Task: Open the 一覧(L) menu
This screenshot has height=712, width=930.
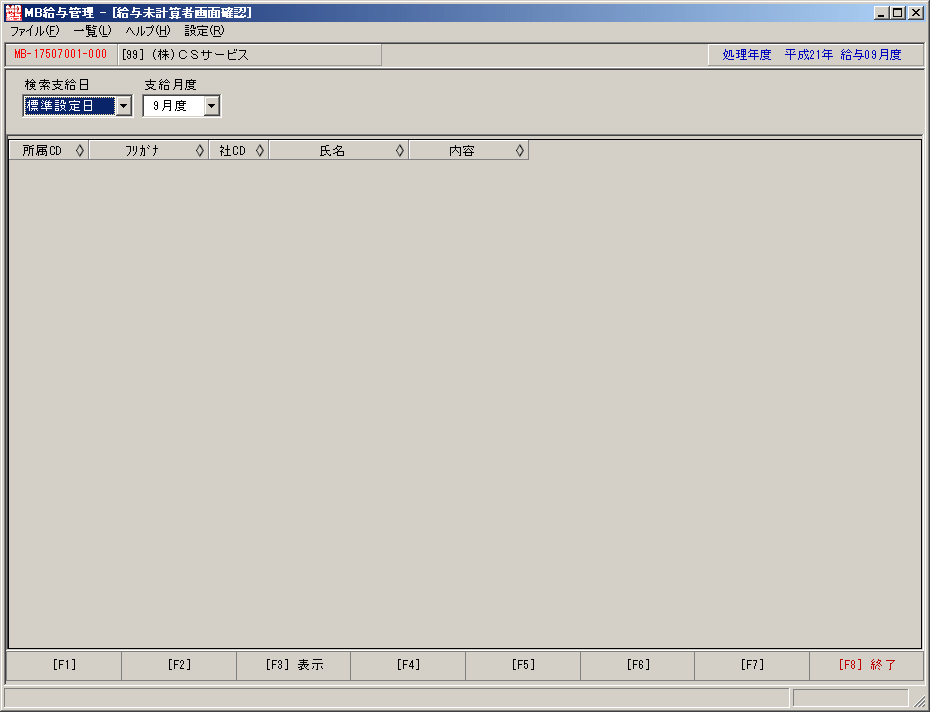Action: click(93, 31)
